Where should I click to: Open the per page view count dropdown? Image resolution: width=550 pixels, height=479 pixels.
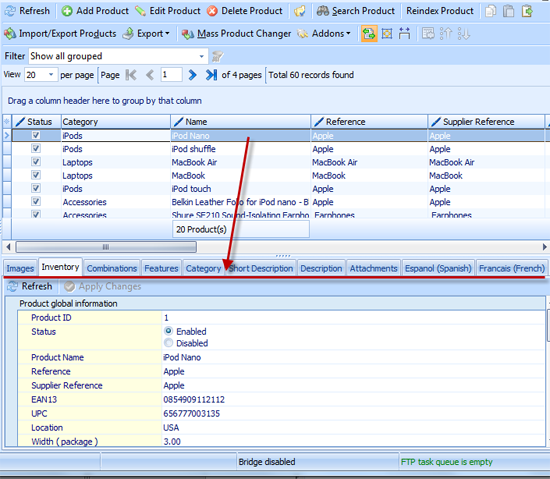pos(41,75)
